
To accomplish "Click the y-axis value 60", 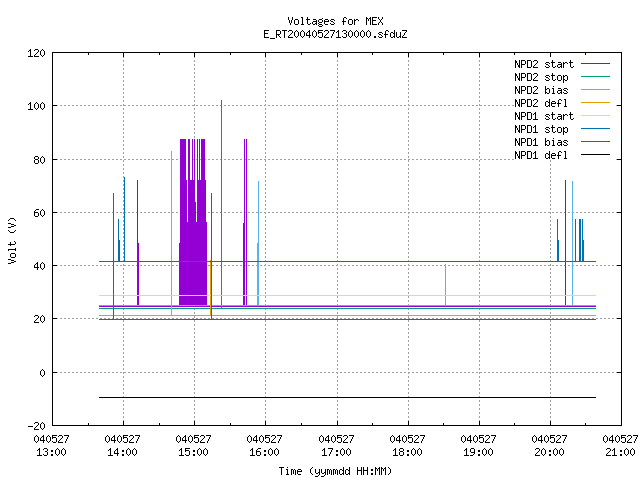I will [39, 213].
